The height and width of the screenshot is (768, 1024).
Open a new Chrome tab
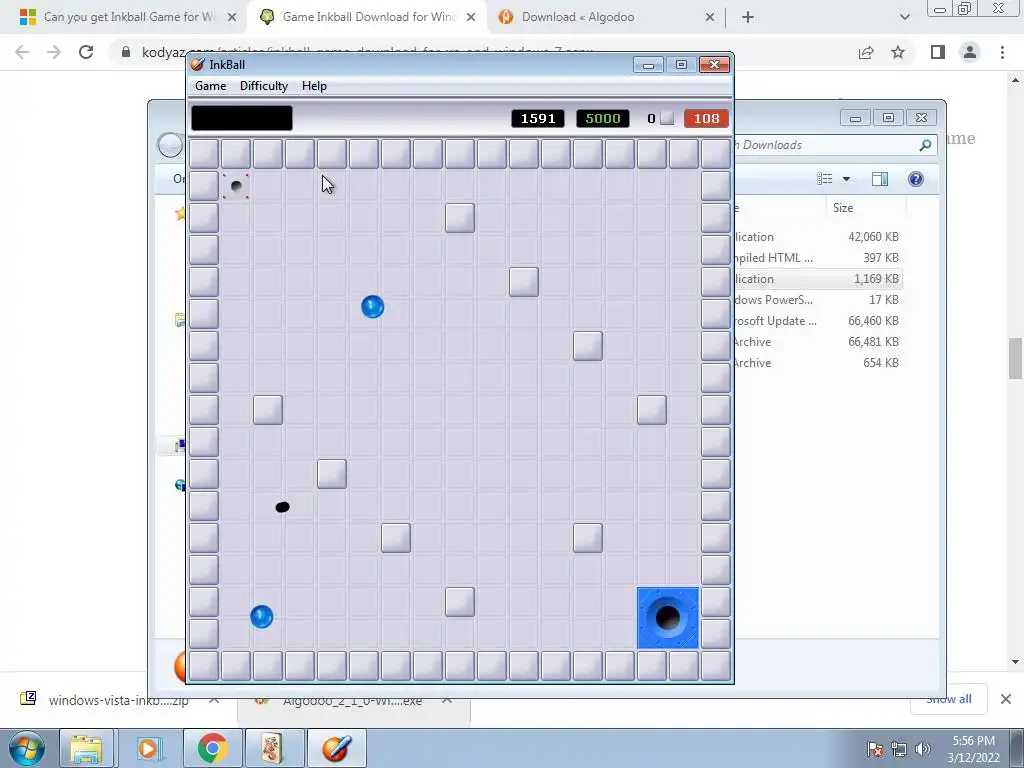click(x=748, y=17)
